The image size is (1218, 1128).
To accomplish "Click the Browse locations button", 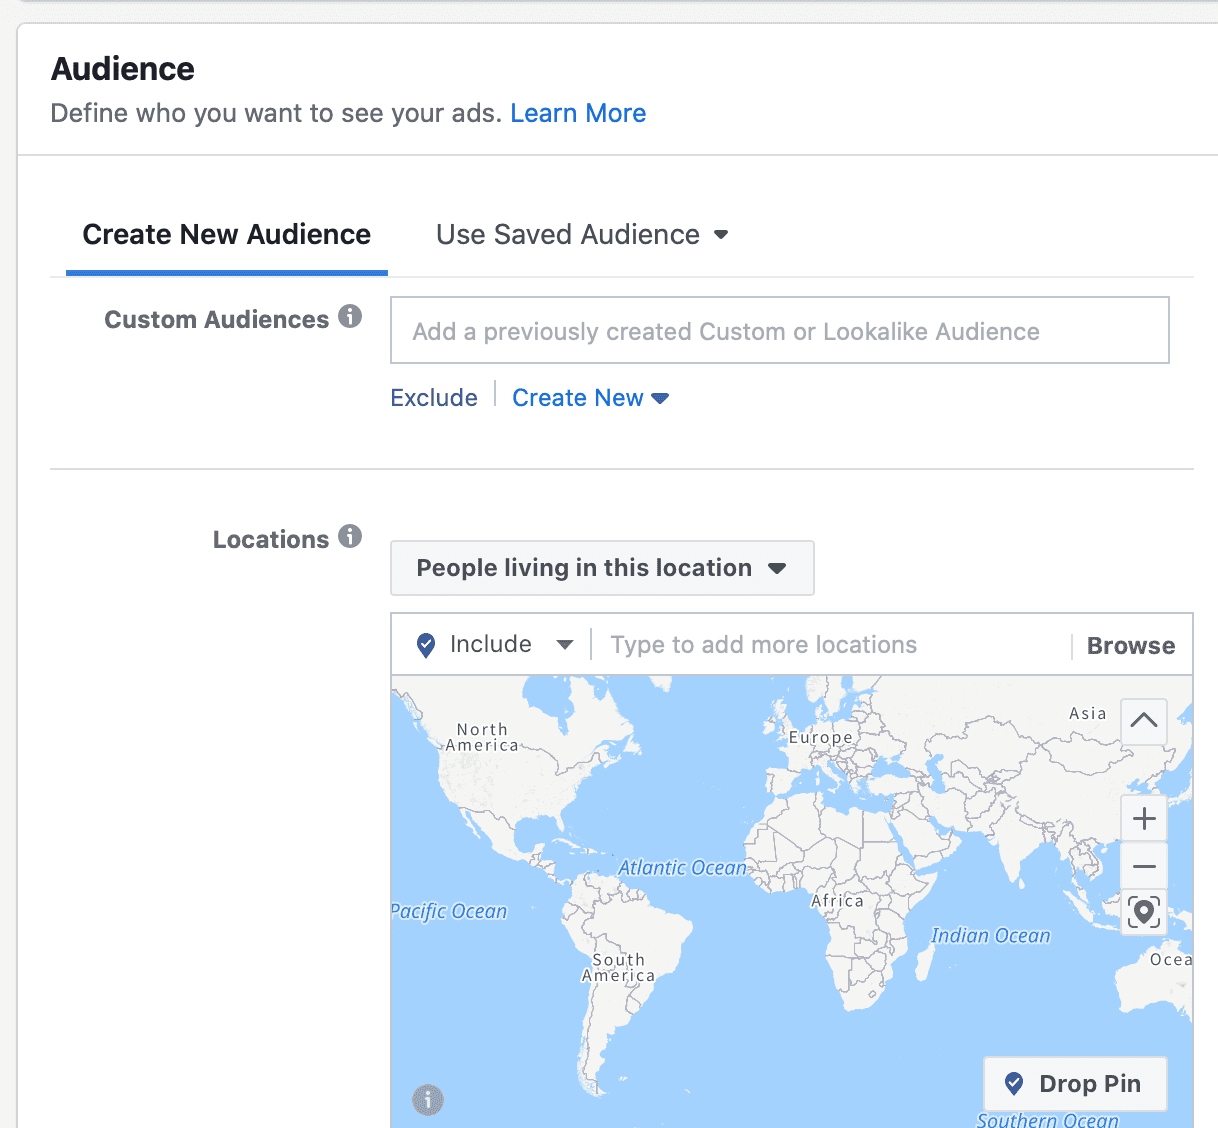I will click(1130, 645).
